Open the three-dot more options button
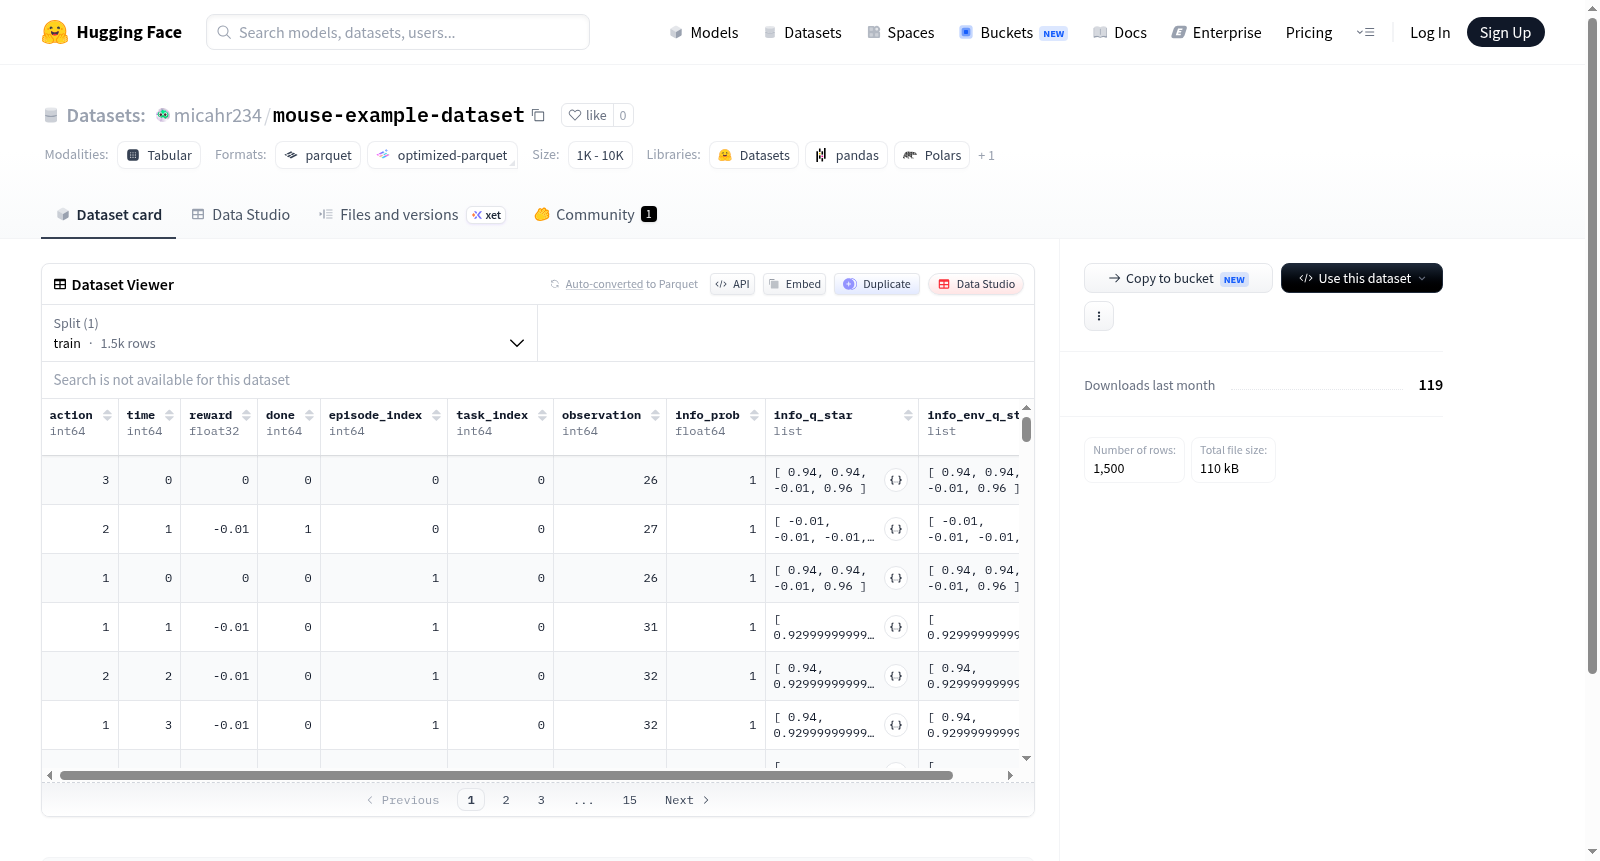Screen dimensions: 1600x861 [1099, 316]
